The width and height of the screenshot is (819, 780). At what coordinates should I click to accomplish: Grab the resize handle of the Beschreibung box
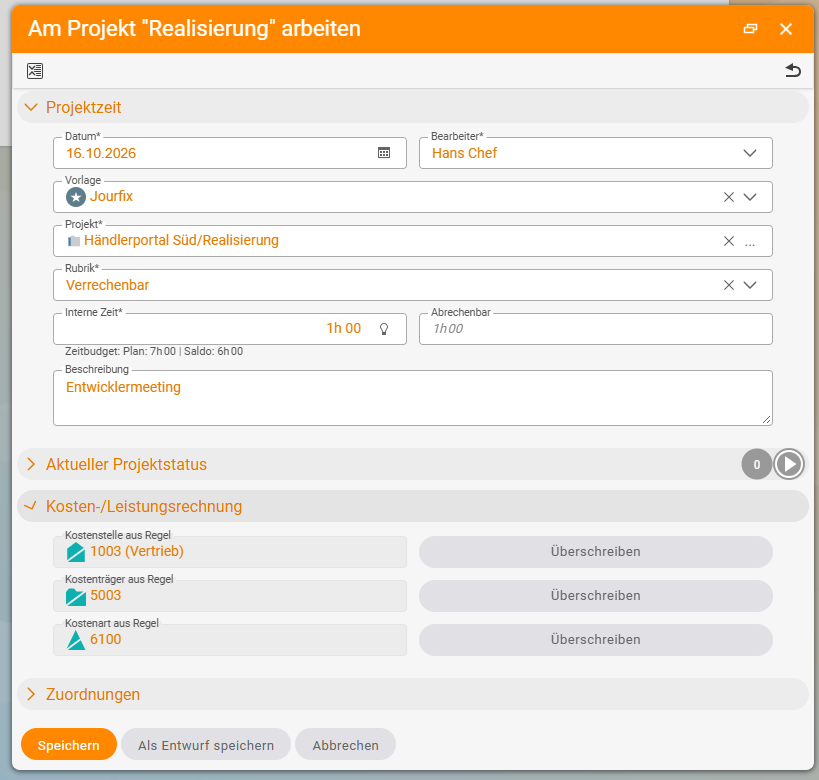(766, 419)
